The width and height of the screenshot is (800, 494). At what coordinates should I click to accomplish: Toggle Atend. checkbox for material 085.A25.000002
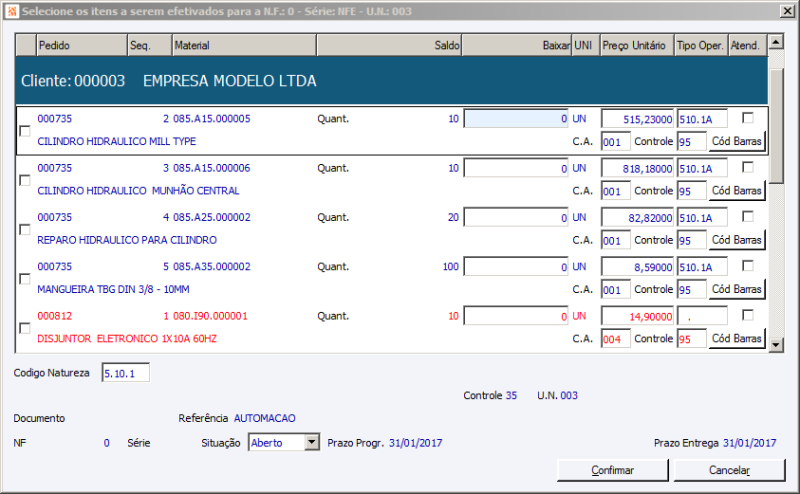click(748, 217)
